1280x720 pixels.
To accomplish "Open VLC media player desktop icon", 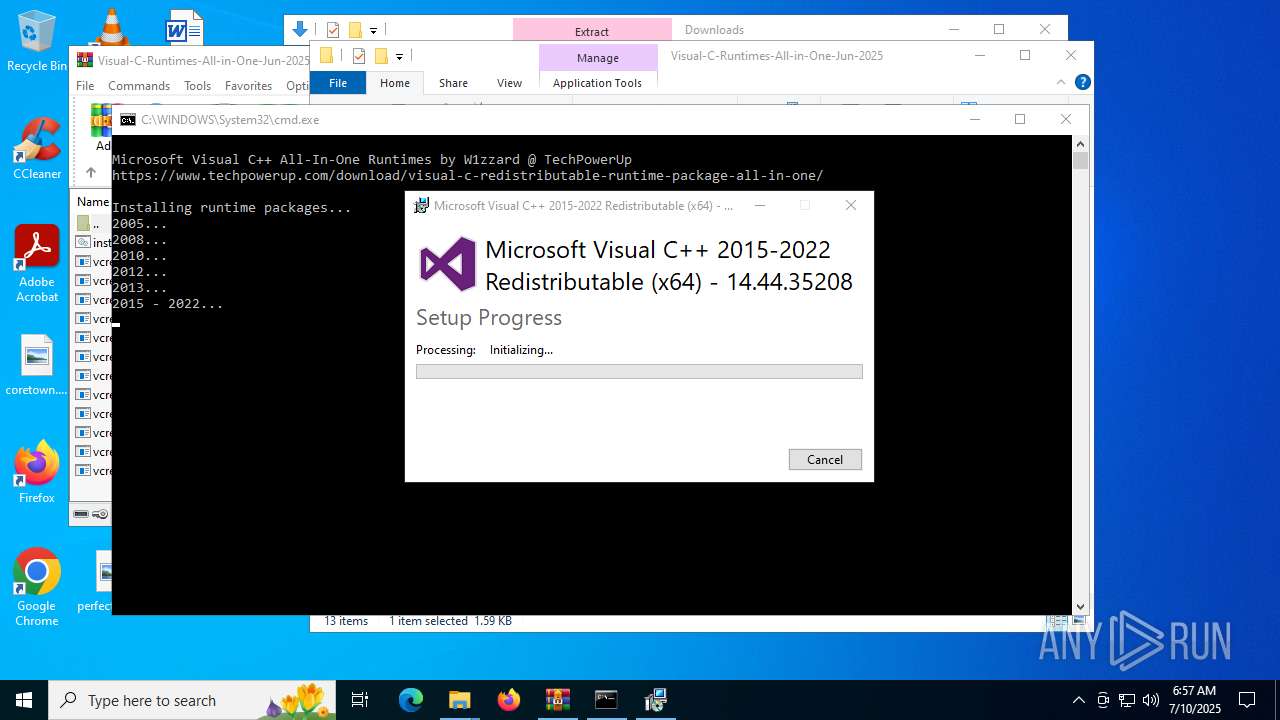I will (x=111, y=26).
